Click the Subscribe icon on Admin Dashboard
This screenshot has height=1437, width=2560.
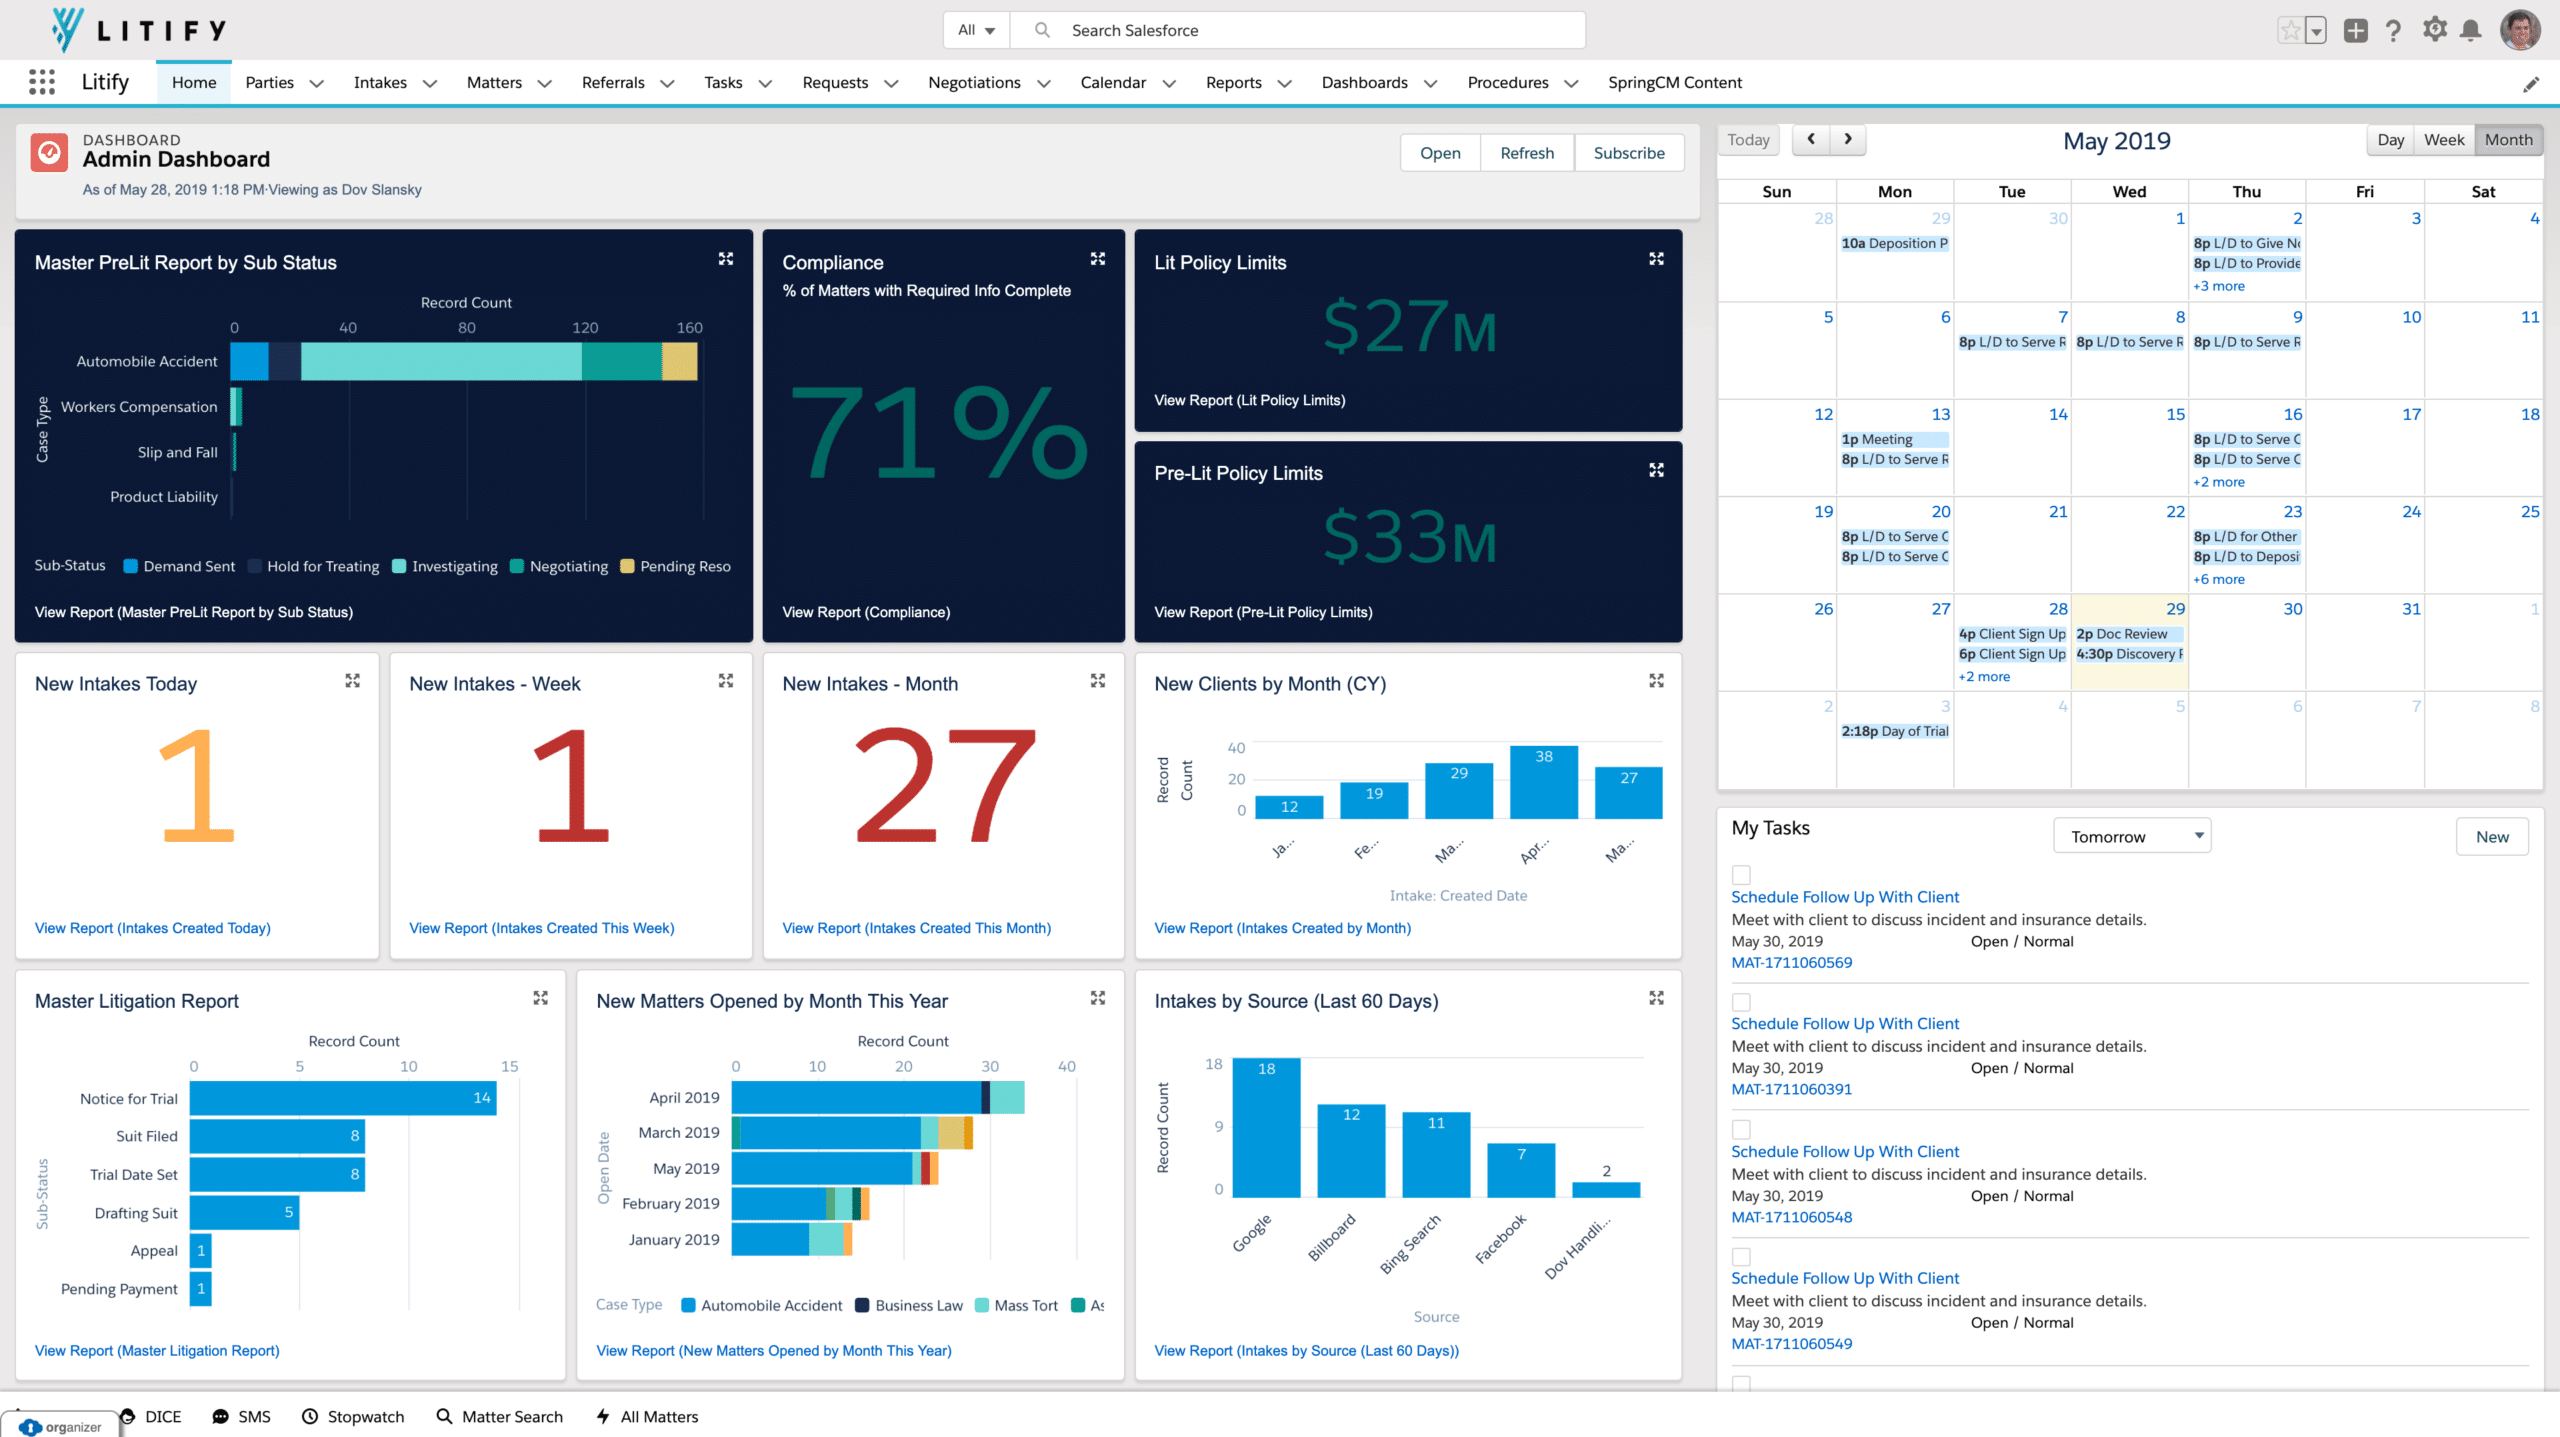[x=1626, y=153]
